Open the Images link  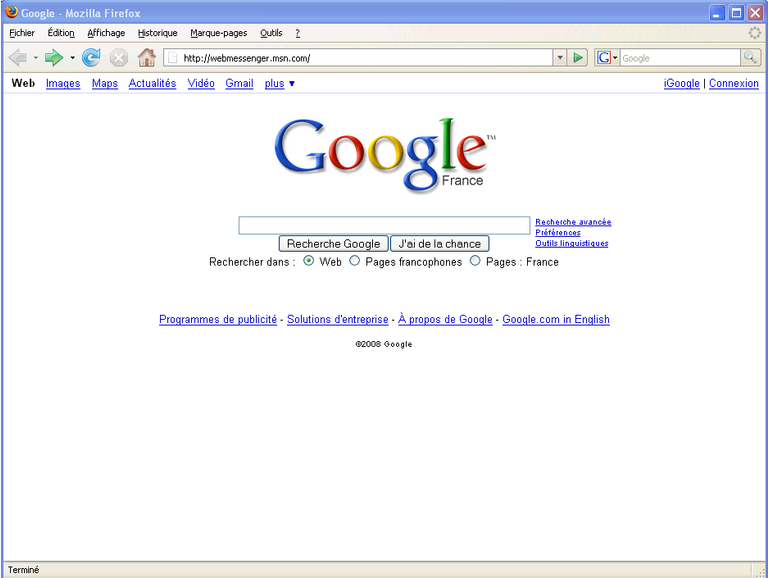tap(63, 83)
